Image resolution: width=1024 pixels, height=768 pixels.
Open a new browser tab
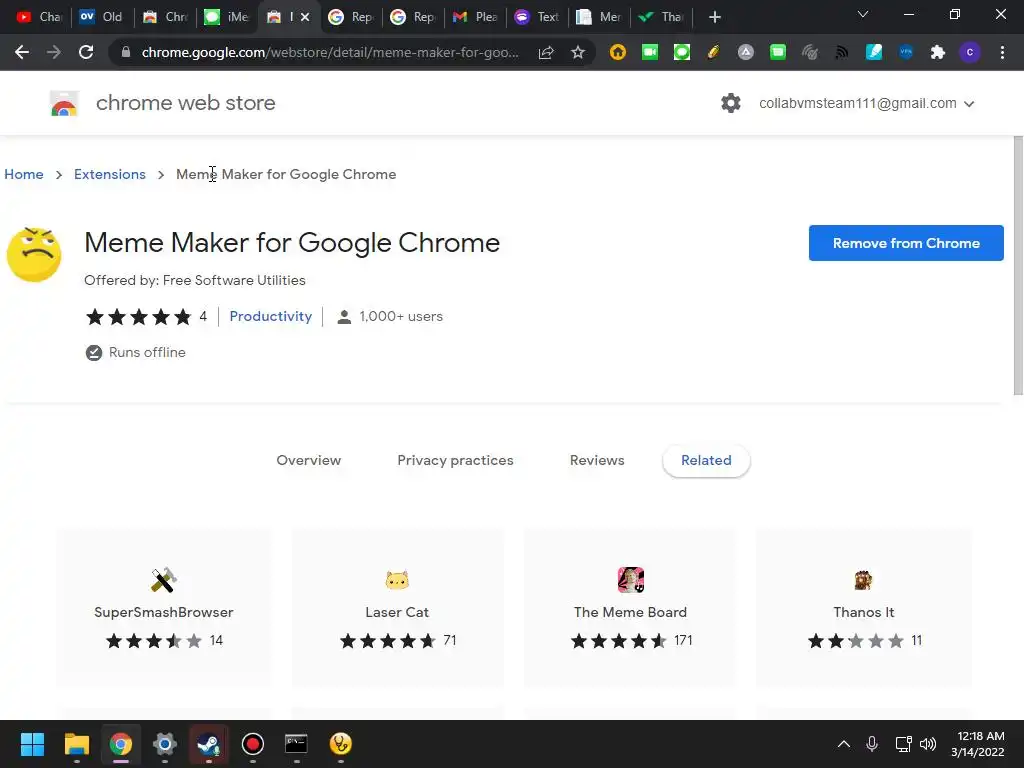tap(714, 17)
